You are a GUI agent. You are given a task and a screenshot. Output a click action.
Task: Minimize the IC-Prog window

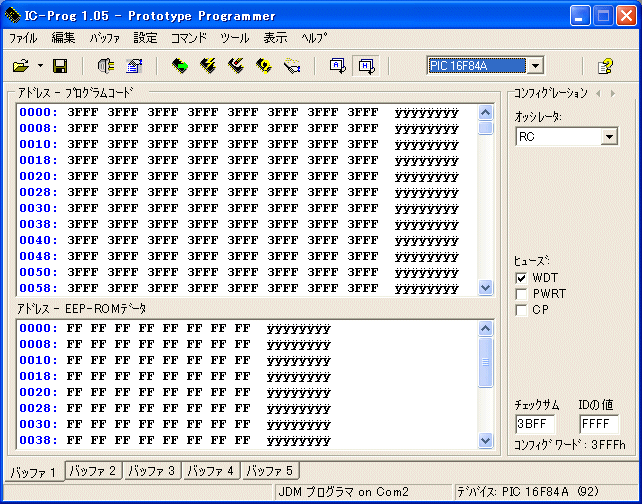[x=579, y=16]
